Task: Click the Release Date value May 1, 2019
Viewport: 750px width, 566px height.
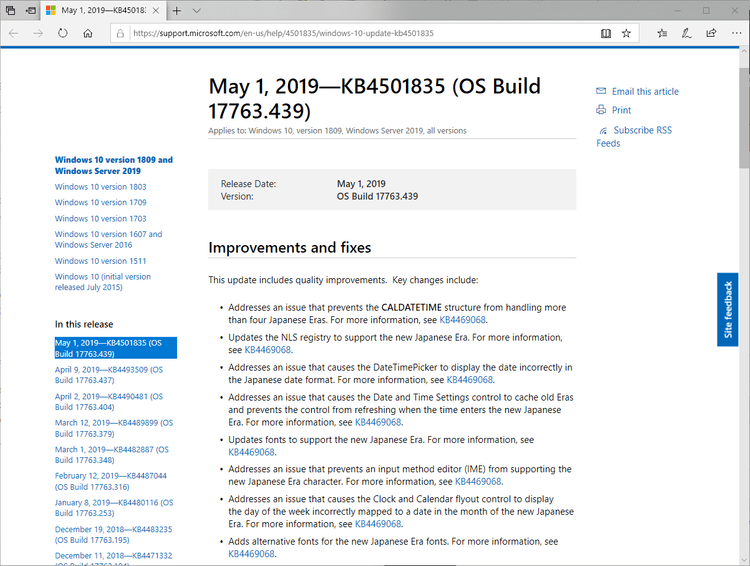Action: 361,184
